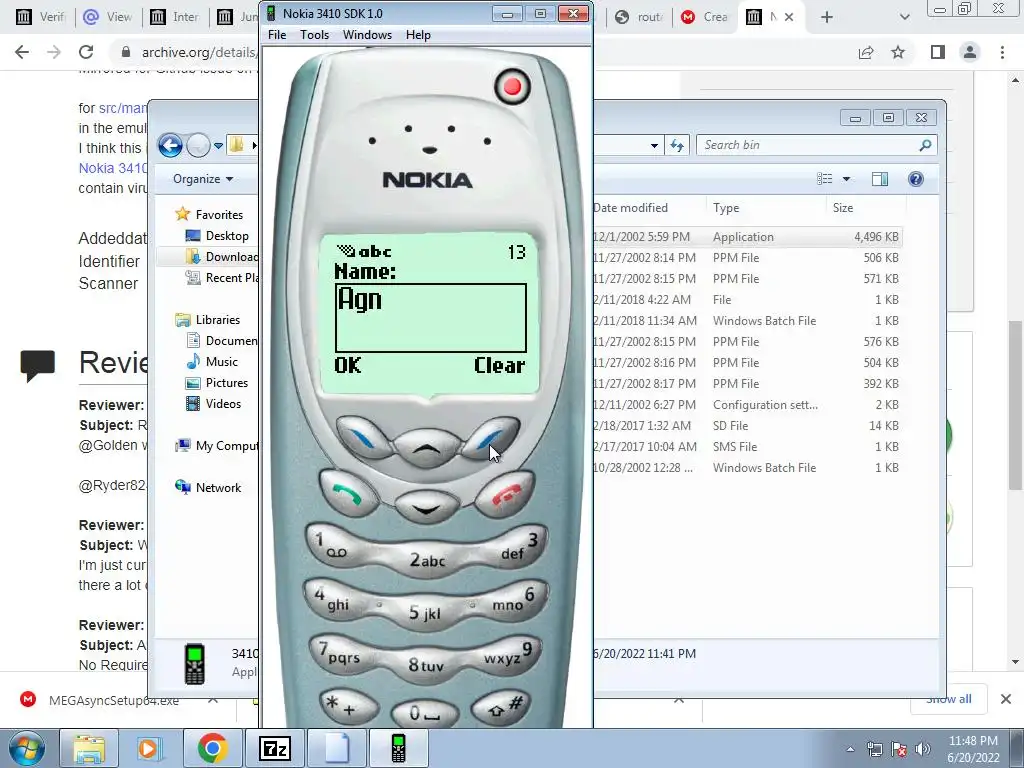Open the Windows menu in Nokia SDK

click(367, 35)
